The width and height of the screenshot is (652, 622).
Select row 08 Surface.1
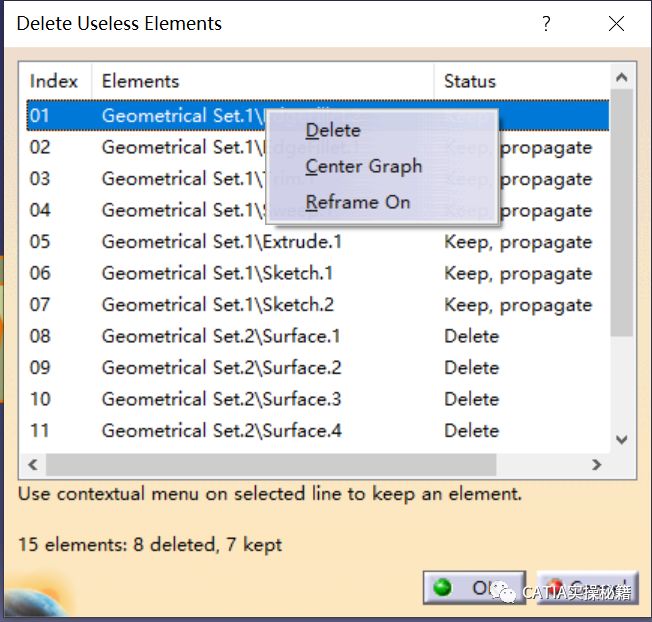click(x=221, y=336)
